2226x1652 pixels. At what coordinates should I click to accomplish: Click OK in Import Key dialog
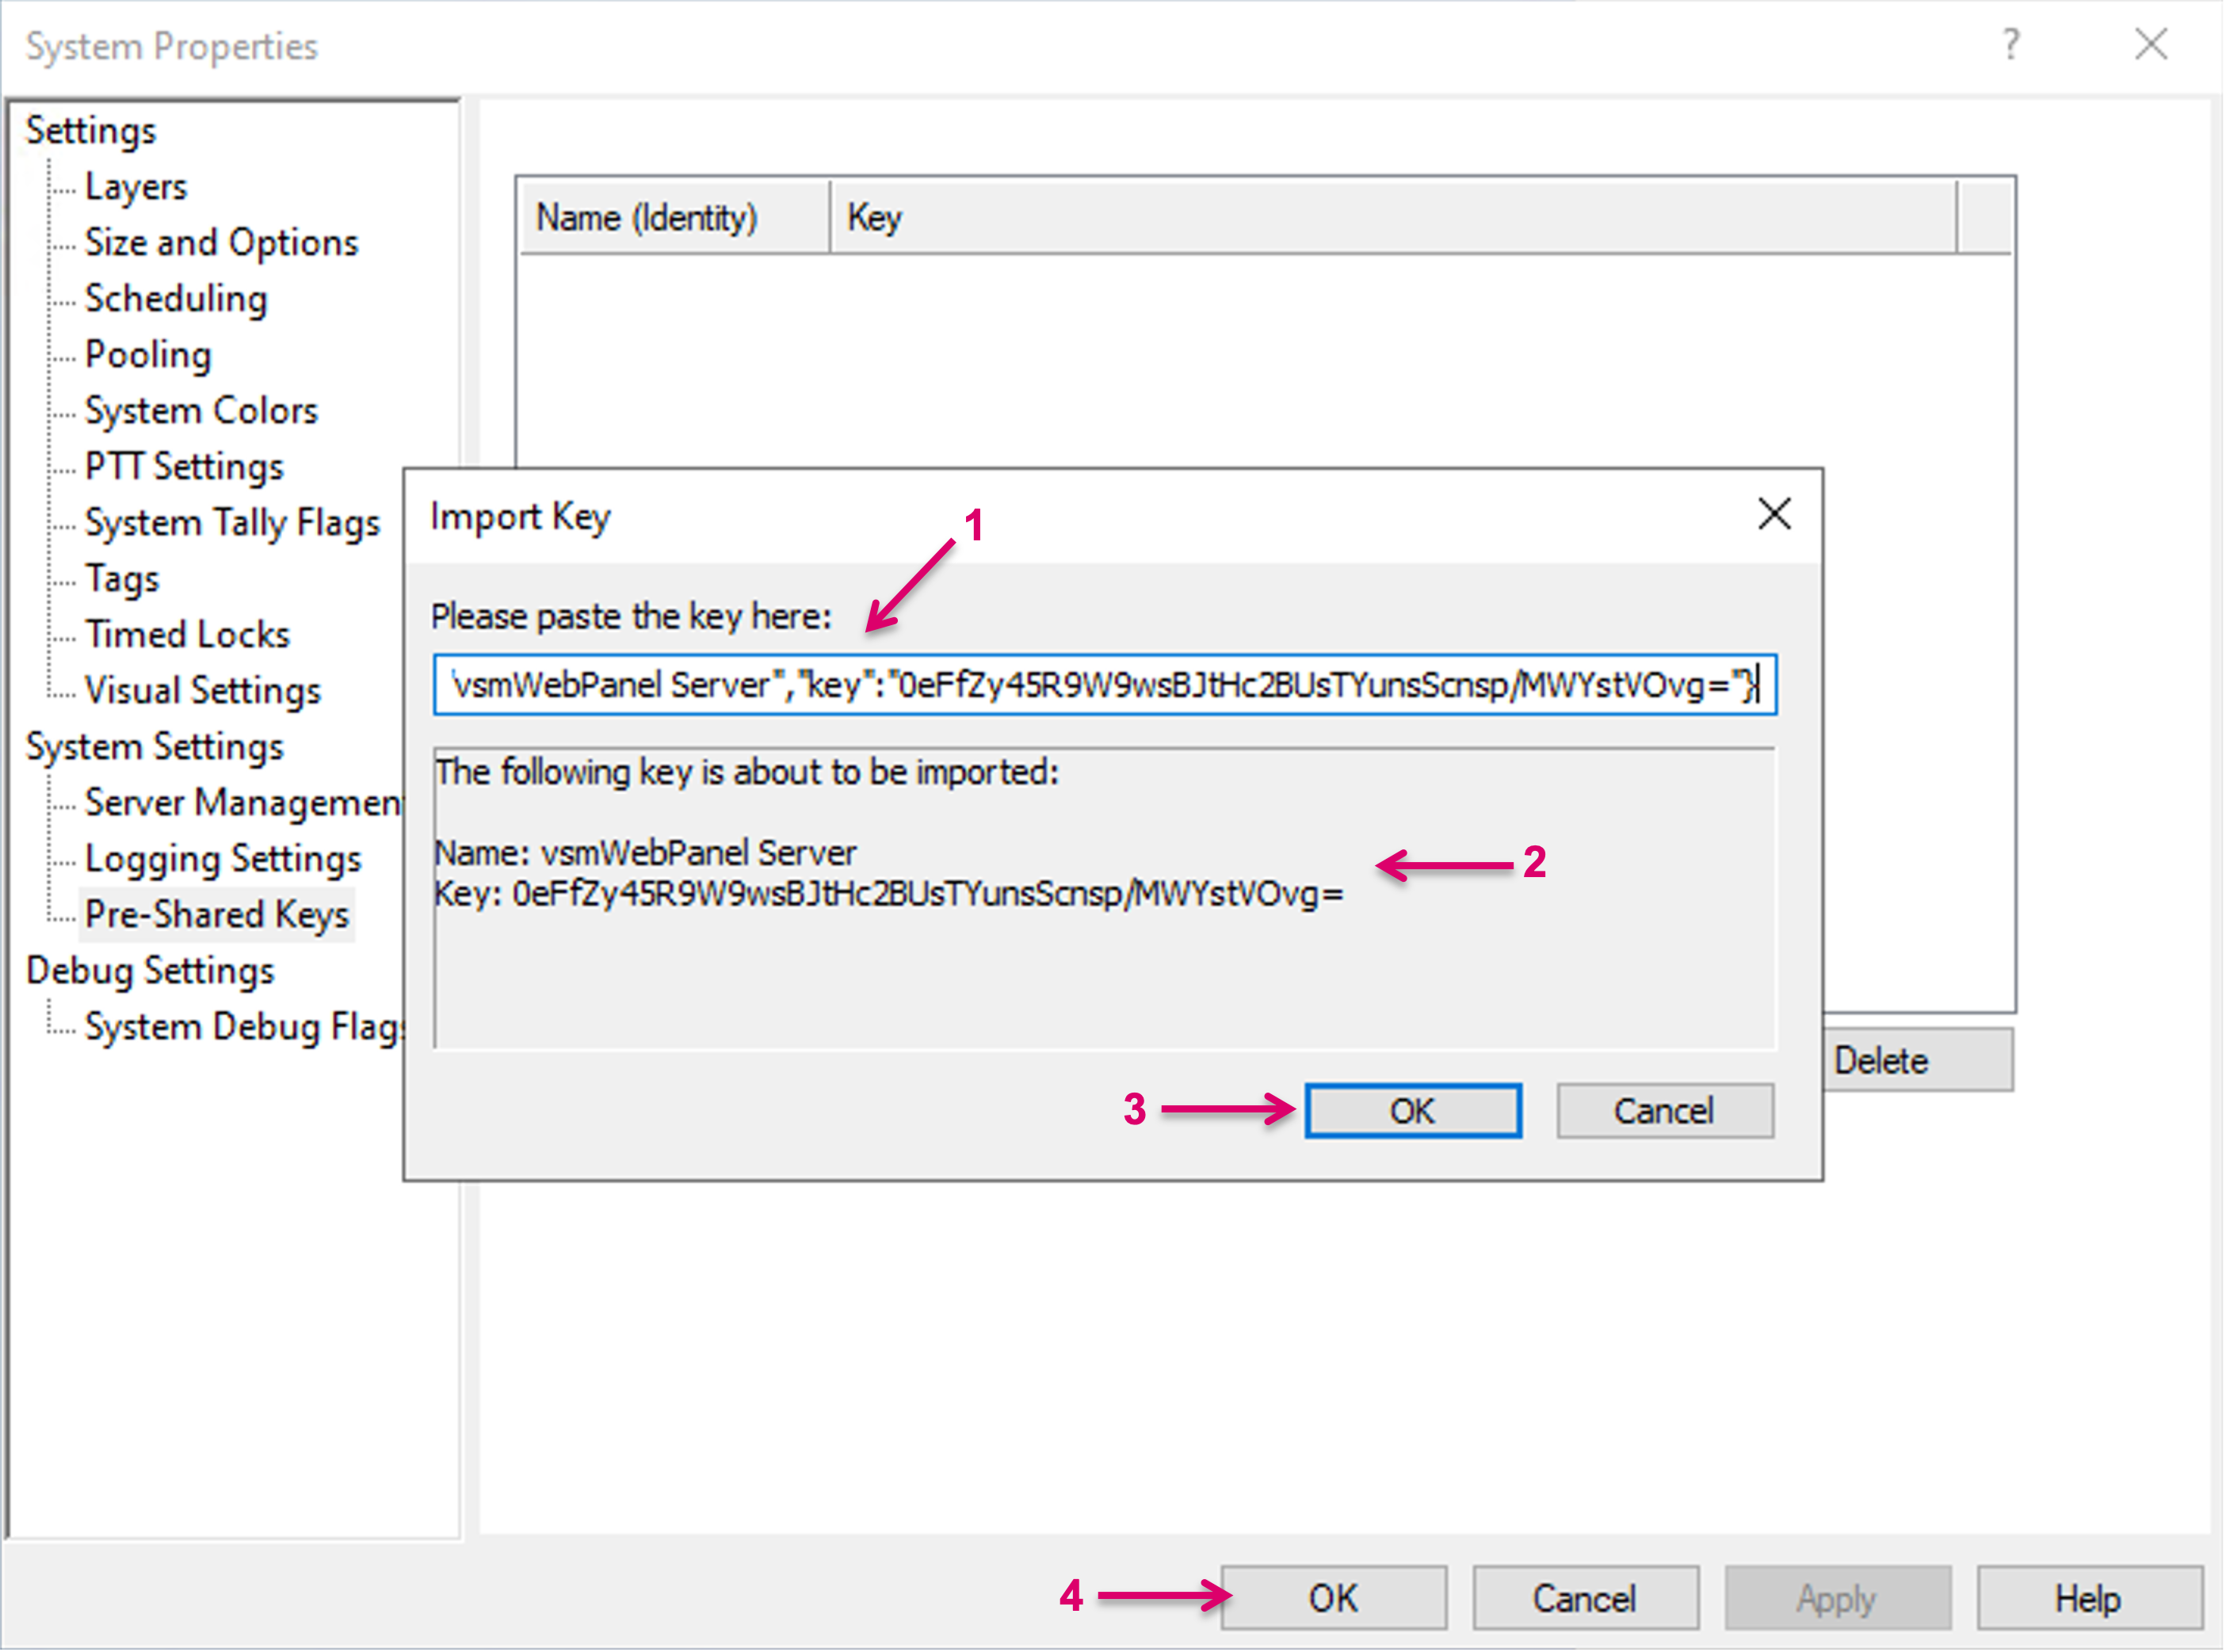[x=1412, y=1110]
